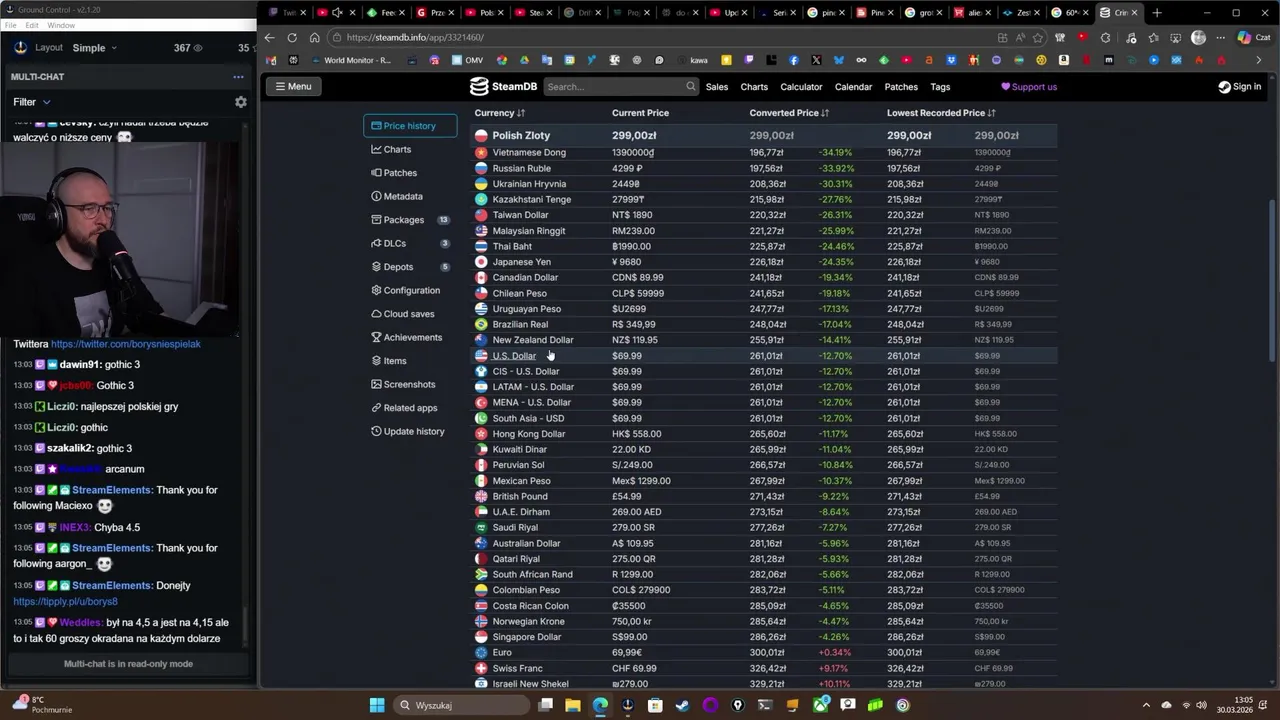Open the Items sidebar section
Viewport: 1280px width, 720px height.
pos(389,361)
